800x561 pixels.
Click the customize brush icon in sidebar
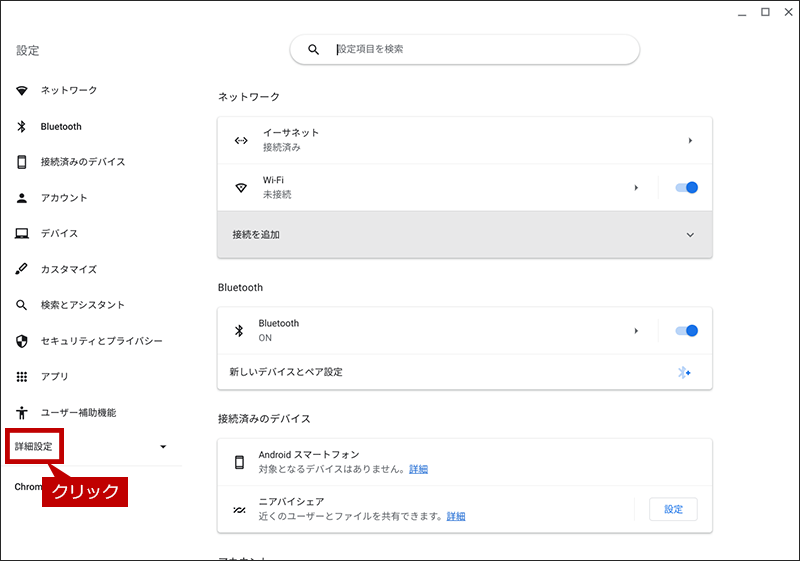click(21, 269)
